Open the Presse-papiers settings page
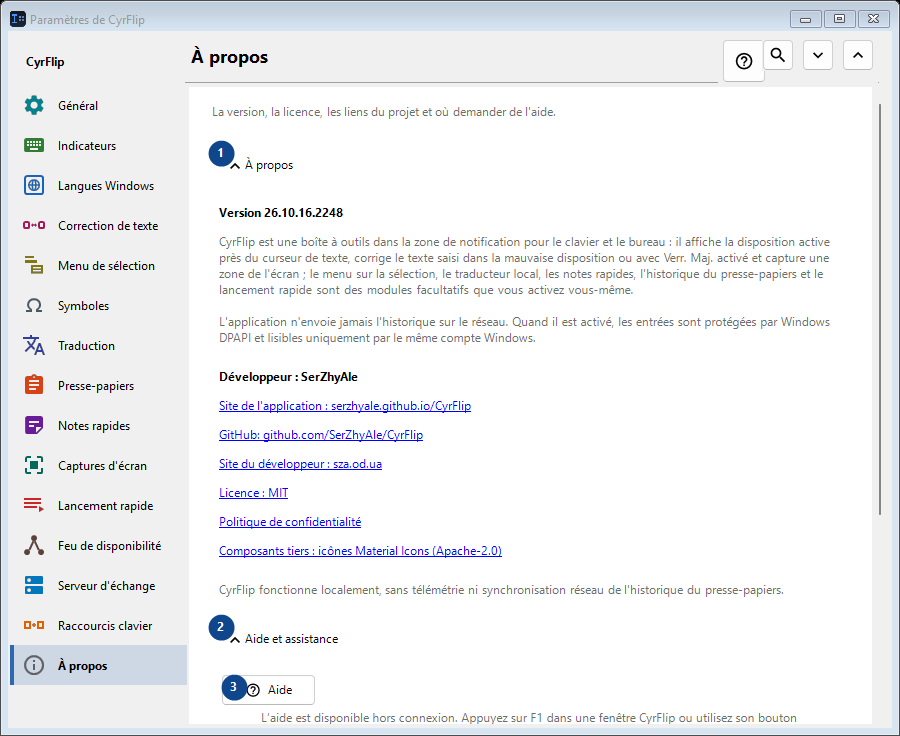This screenshot has width=900, height=736. (x=99, y=385)
